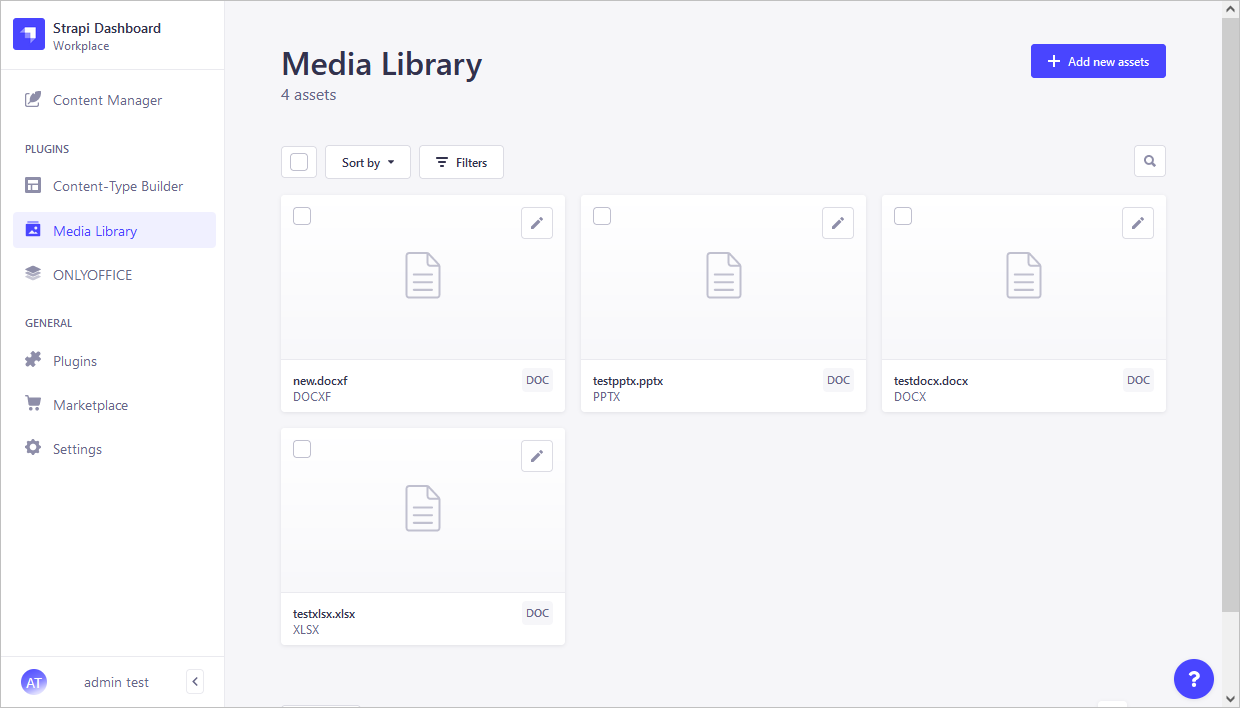Click the search magnifier icon
Image resolution: width=1240 pixels, height=708 pixels.
pyautogui.click(x=1149, y=161)
